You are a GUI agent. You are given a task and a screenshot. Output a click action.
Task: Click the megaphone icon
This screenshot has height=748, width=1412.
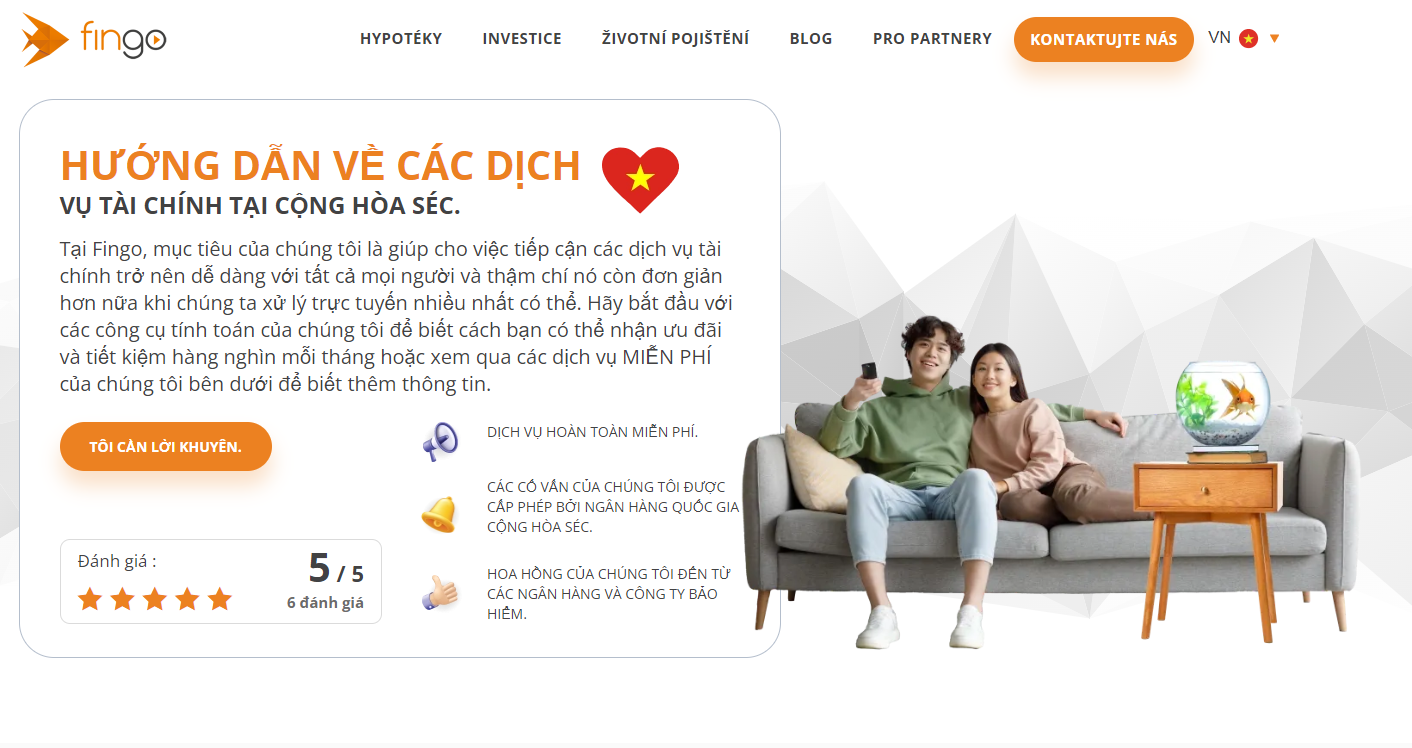pos(439,441)
